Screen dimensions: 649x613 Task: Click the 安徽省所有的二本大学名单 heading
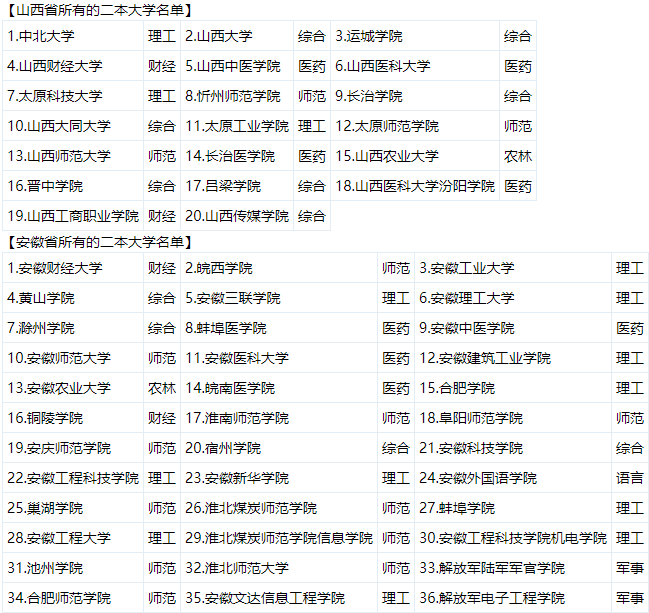point(99,242)
